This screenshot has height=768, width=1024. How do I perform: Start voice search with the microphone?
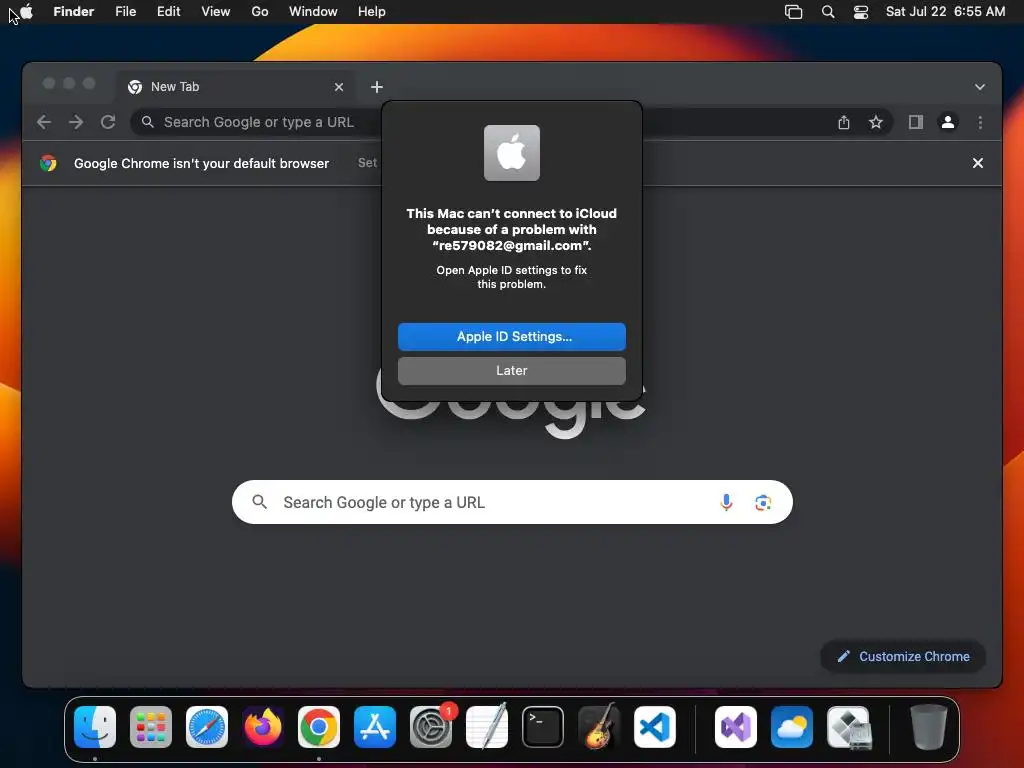726,502
